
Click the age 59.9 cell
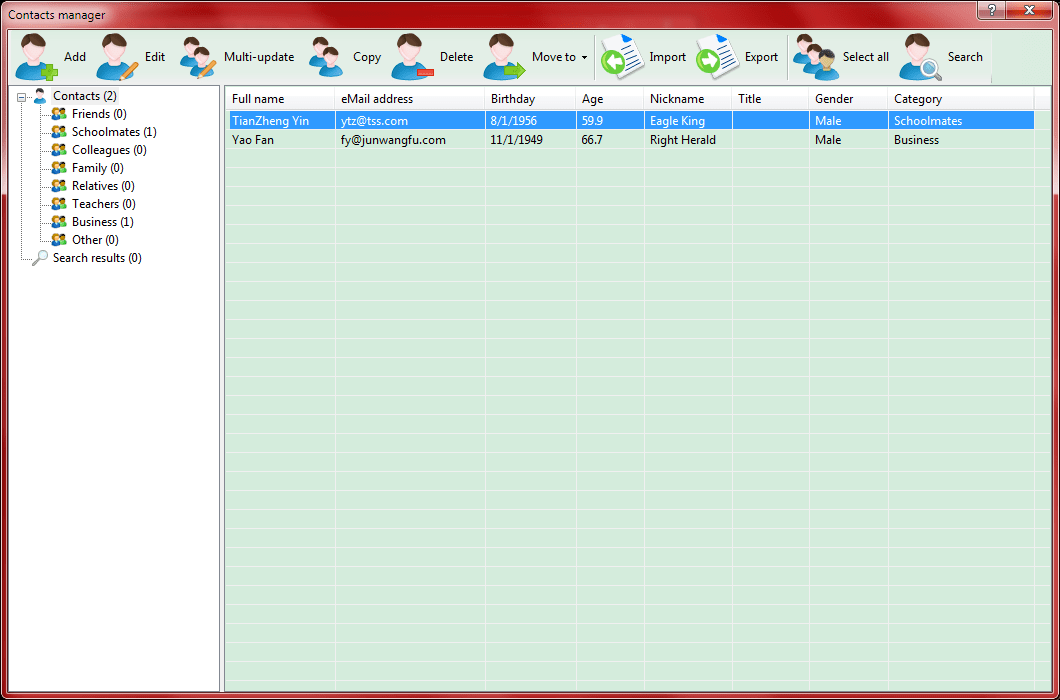coord(610,121)
